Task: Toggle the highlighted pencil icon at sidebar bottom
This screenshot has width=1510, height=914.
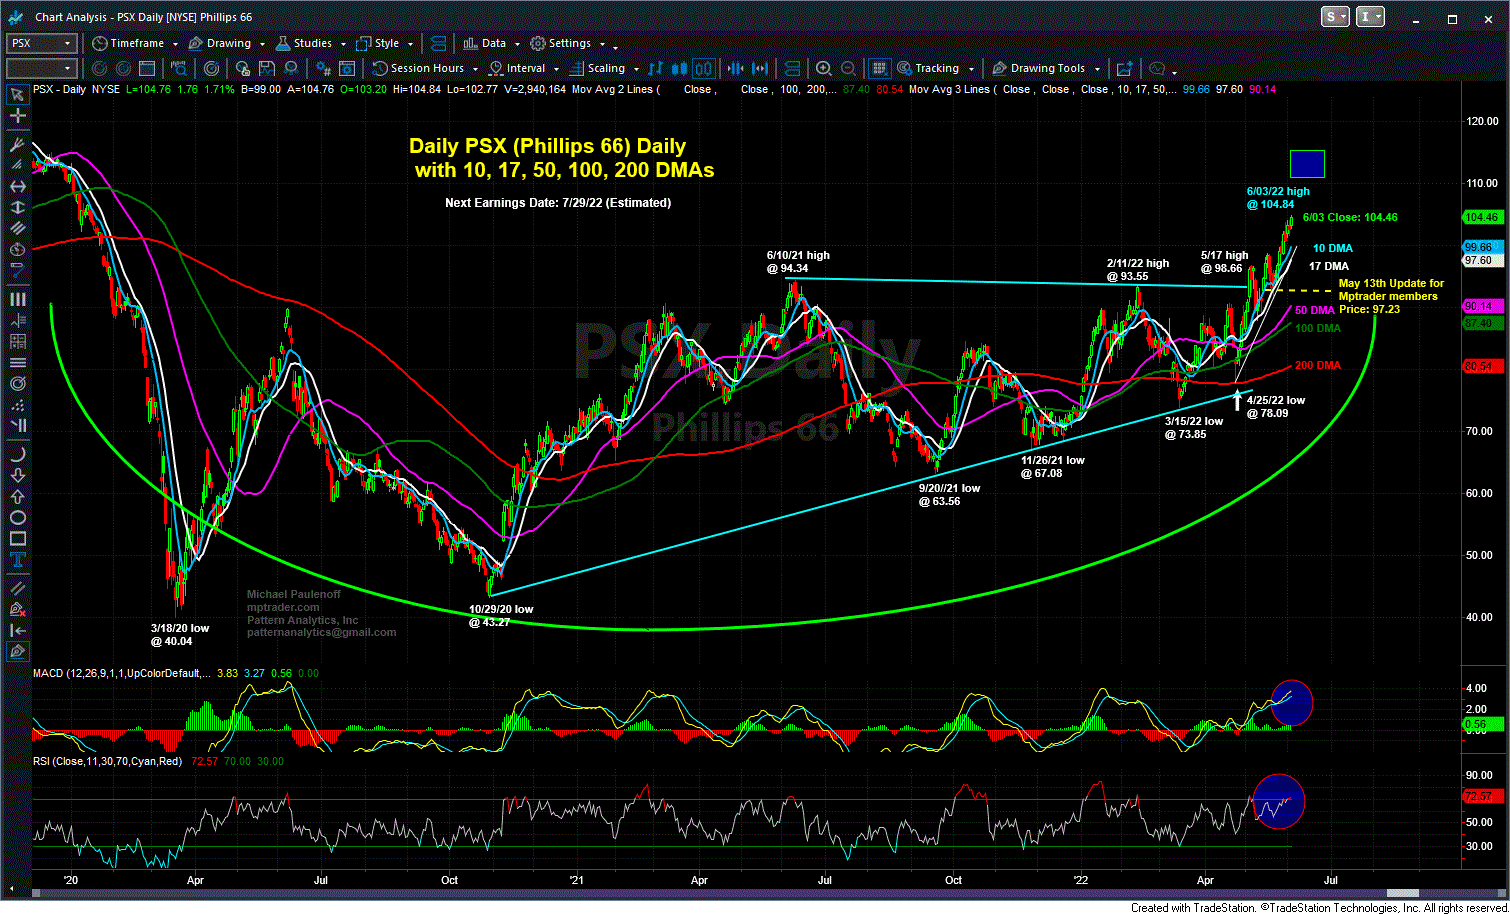Action: point(17,652)
